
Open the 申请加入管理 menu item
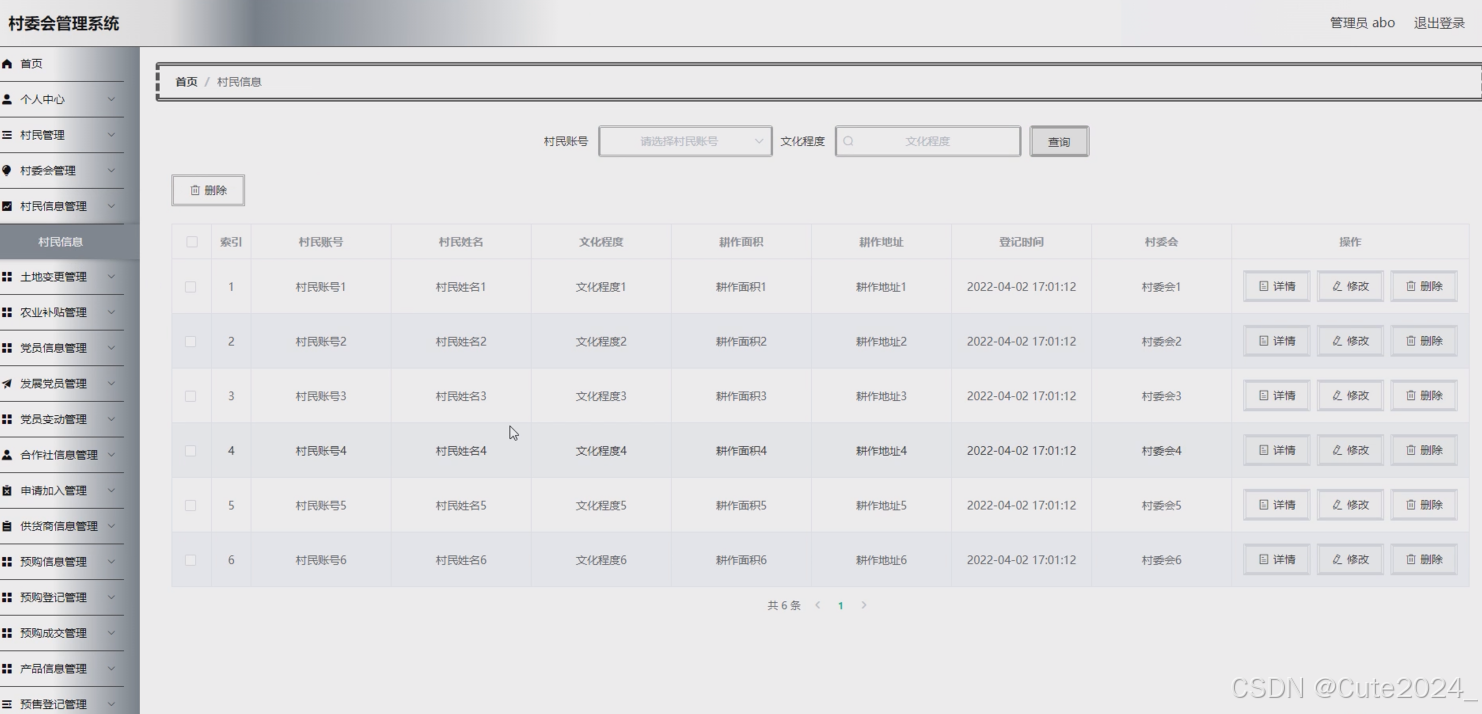(62, 491)
